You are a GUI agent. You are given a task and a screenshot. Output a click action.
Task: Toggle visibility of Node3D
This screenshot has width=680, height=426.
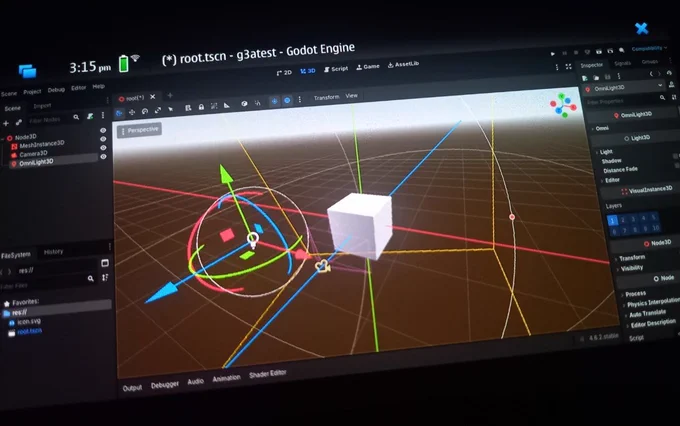click(103, 130)
